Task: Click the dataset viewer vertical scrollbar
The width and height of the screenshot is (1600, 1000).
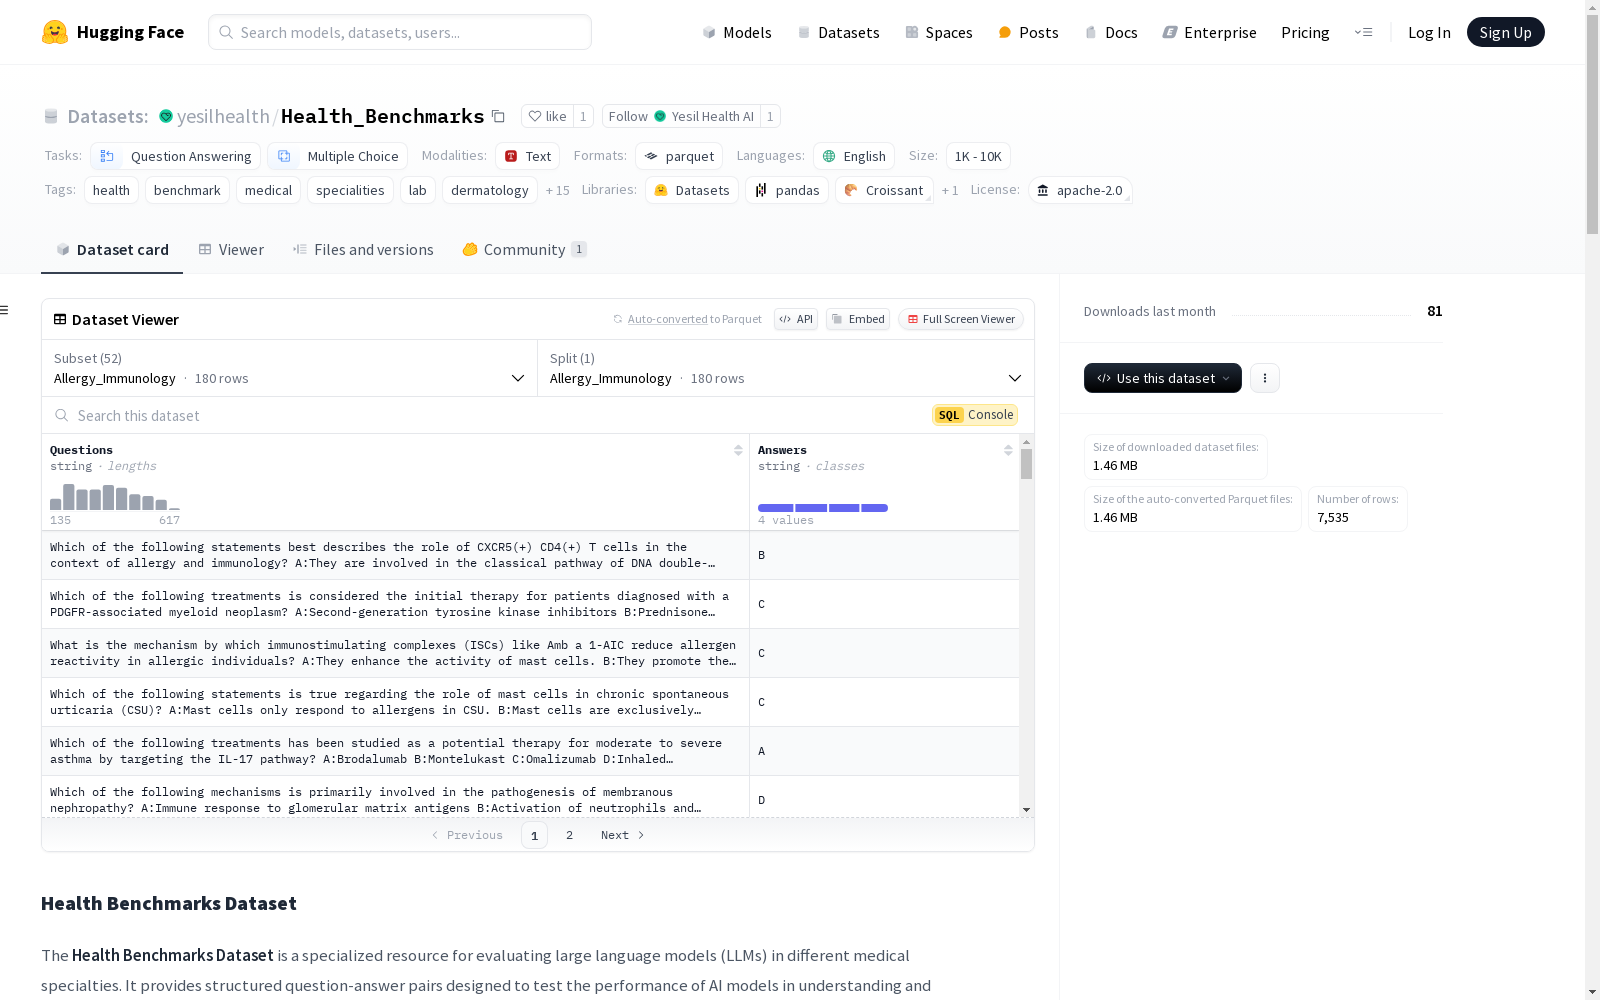Action: [x=1026, y=464]
